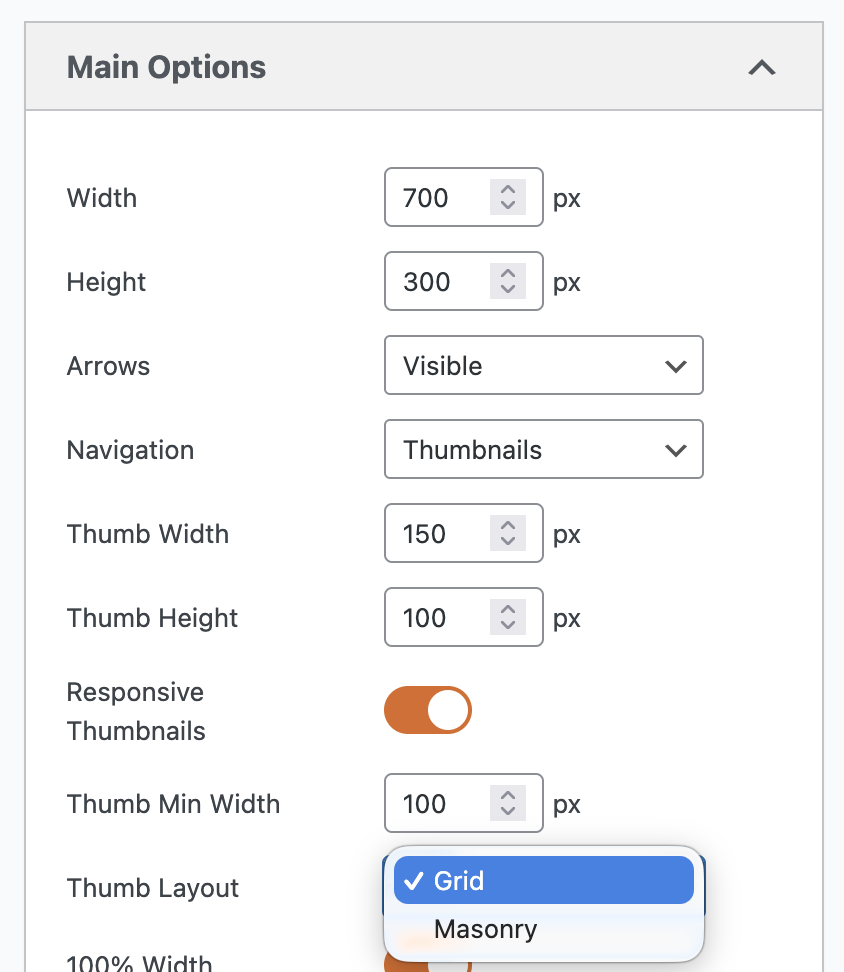Click the Responsive Thumbnails label
844x972 pixels.
(x=136, y=711)
